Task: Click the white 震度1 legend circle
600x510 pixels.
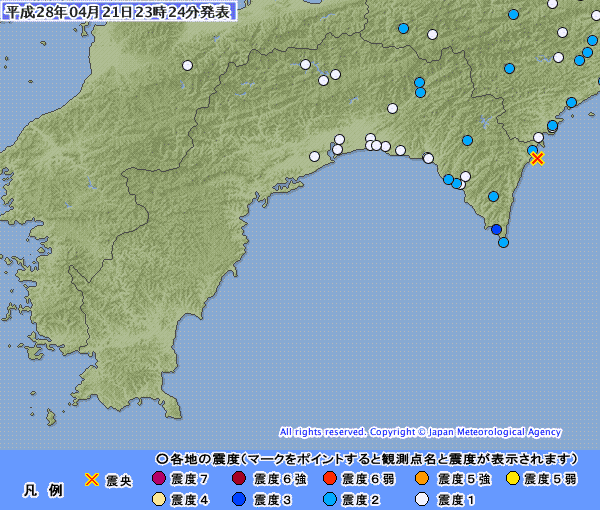Action: tap(421, 499)
